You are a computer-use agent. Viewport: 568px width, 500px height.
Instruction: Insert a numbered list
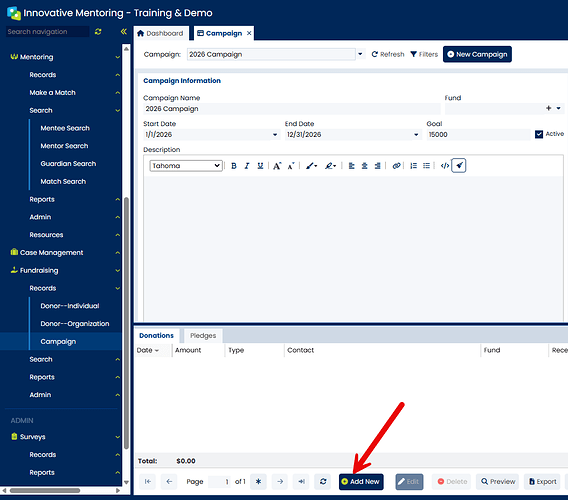point(413,166)
